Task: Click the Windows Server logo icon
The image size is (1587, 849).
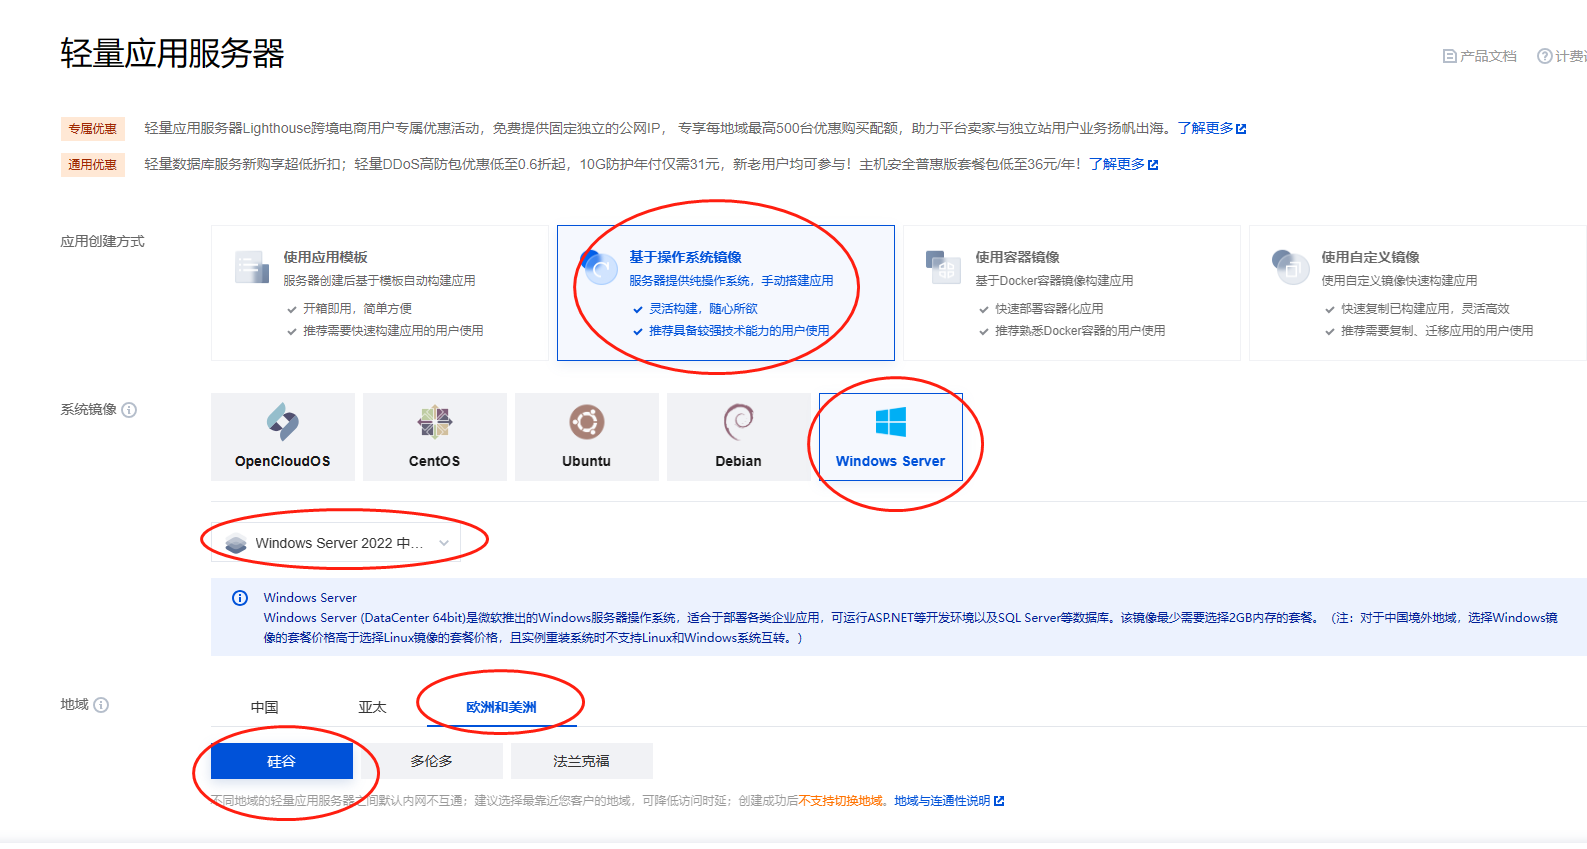Action: point(890,423)
